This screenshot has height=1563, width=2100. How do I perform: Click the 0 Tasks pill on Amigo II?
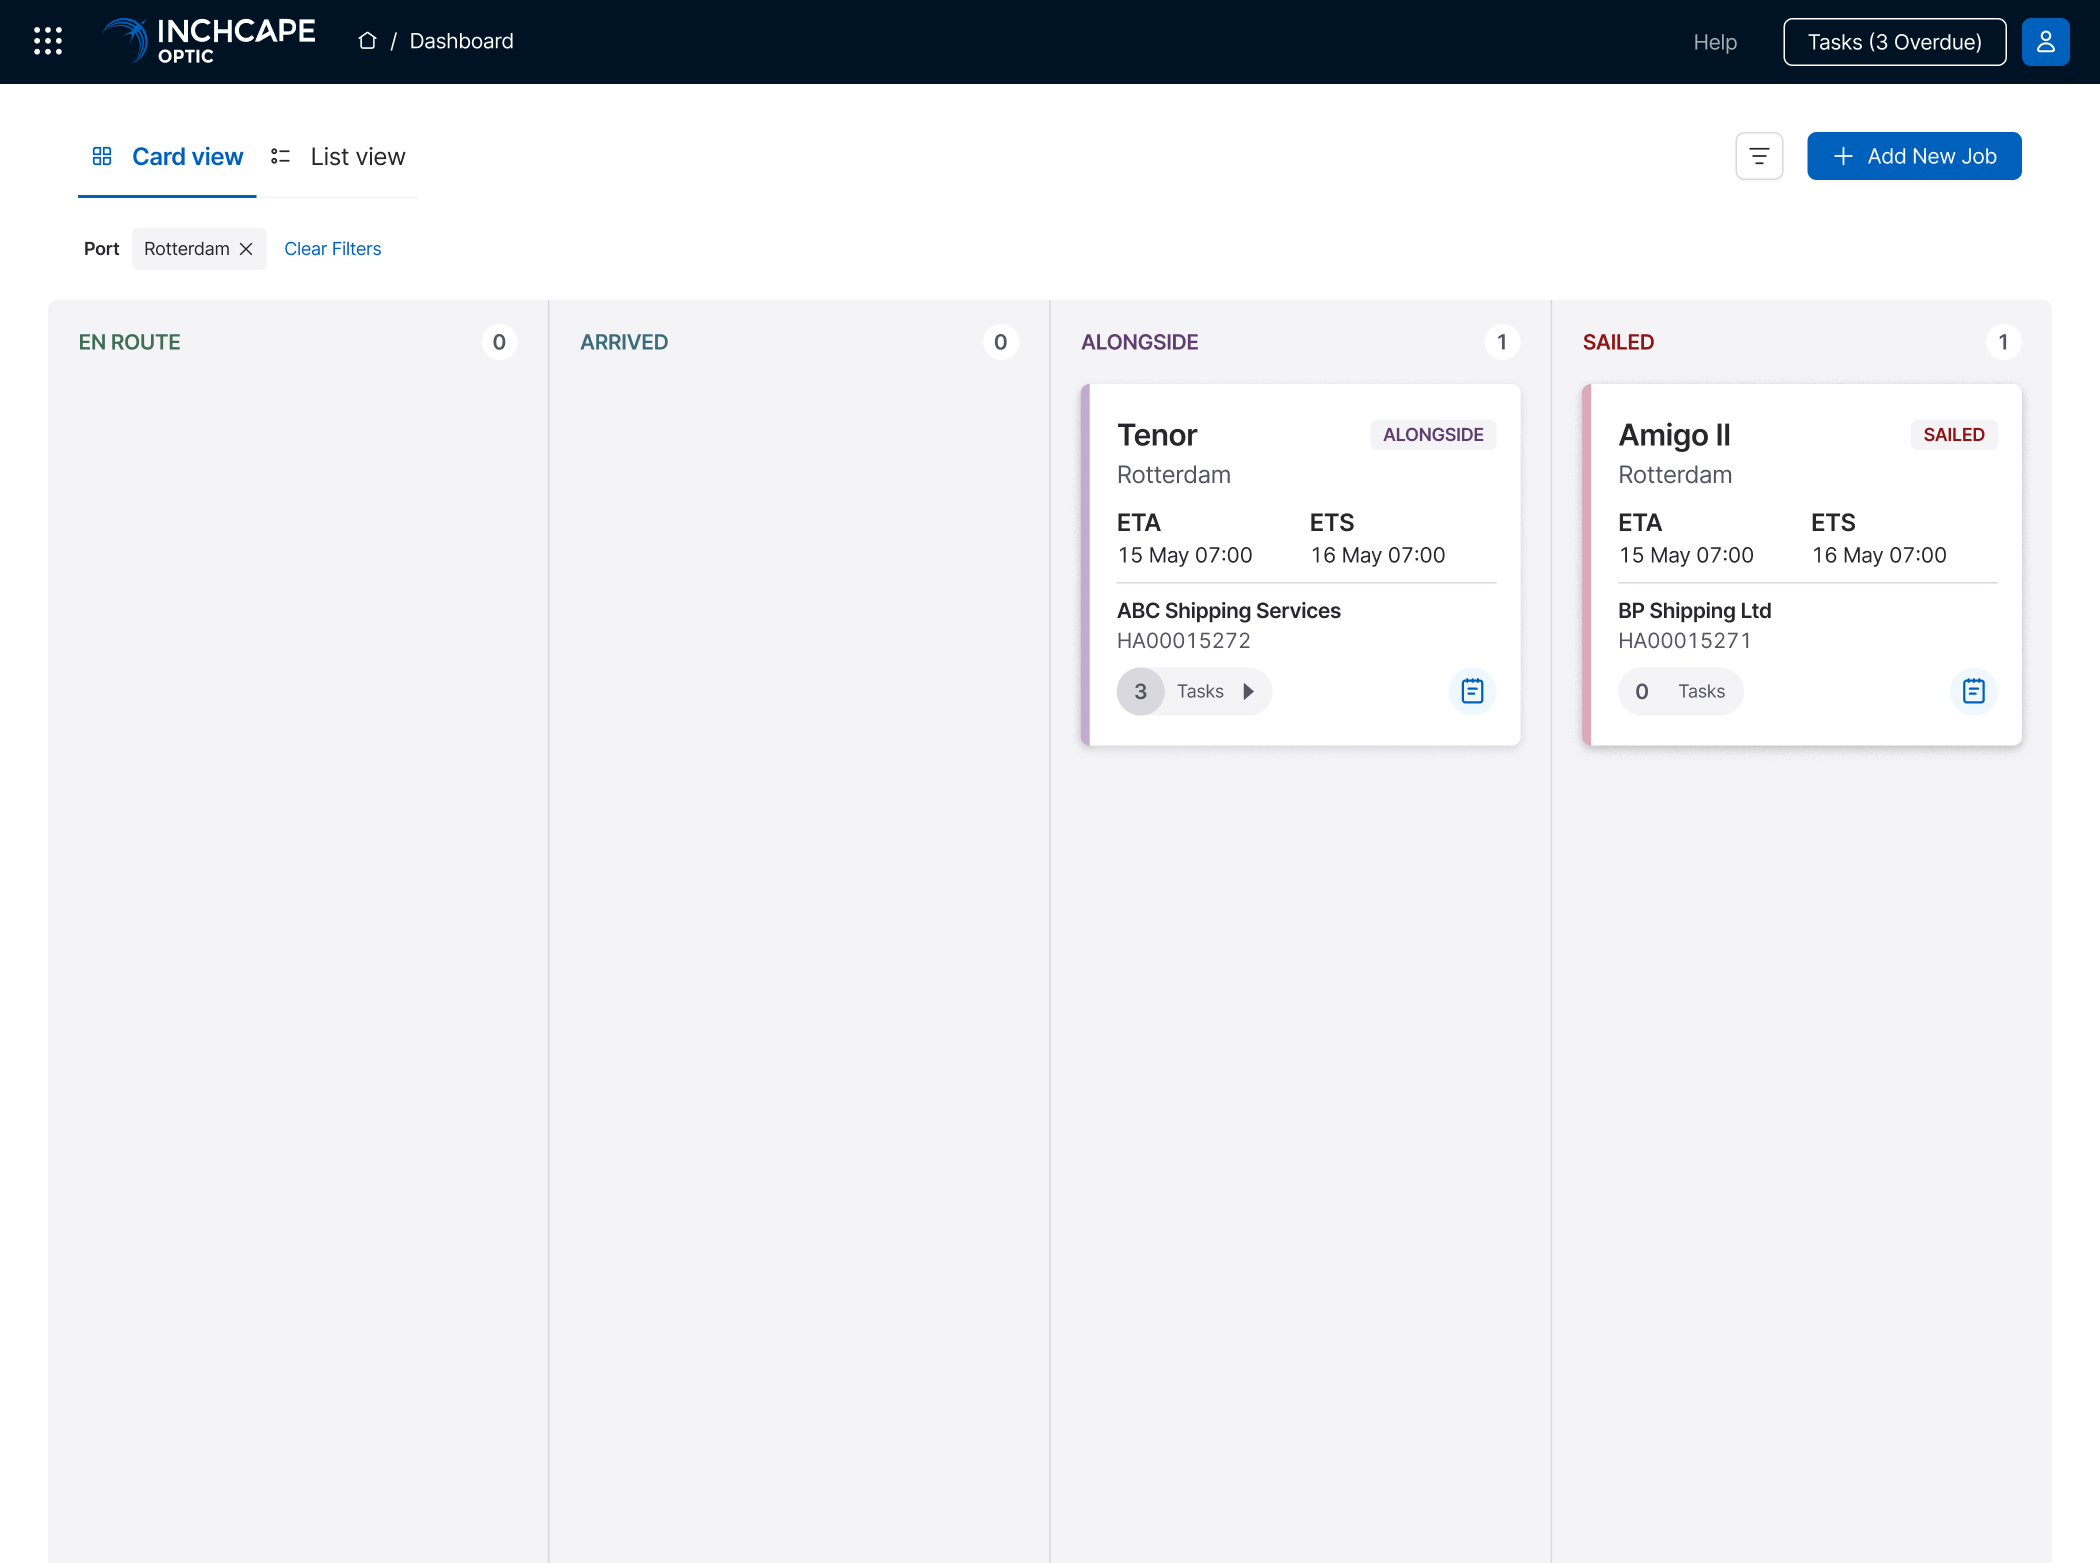pos(1681,691)
